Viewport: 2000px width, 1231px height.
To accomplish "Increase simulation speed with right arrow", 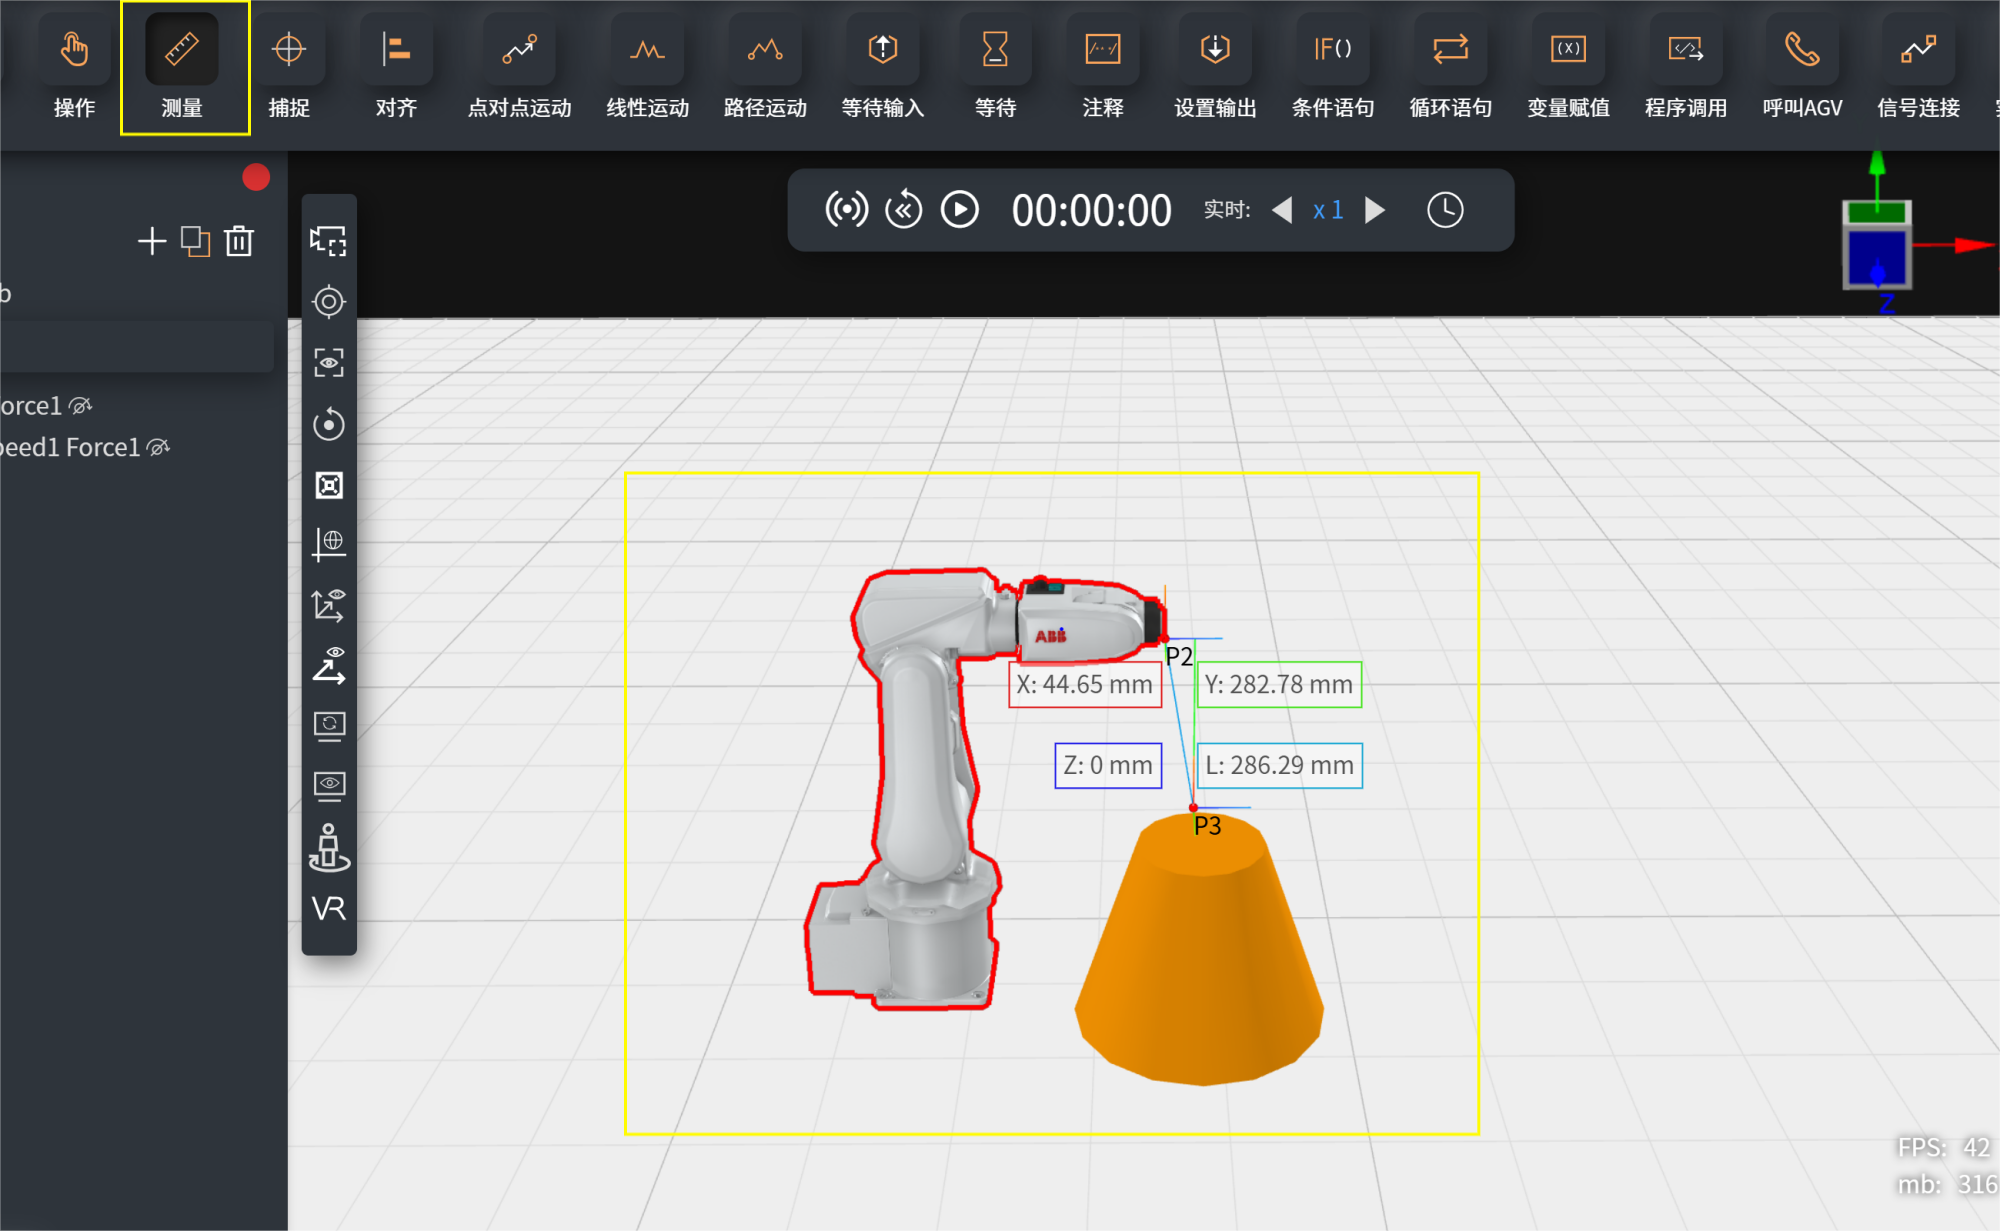I will (x=1376, y=210).
